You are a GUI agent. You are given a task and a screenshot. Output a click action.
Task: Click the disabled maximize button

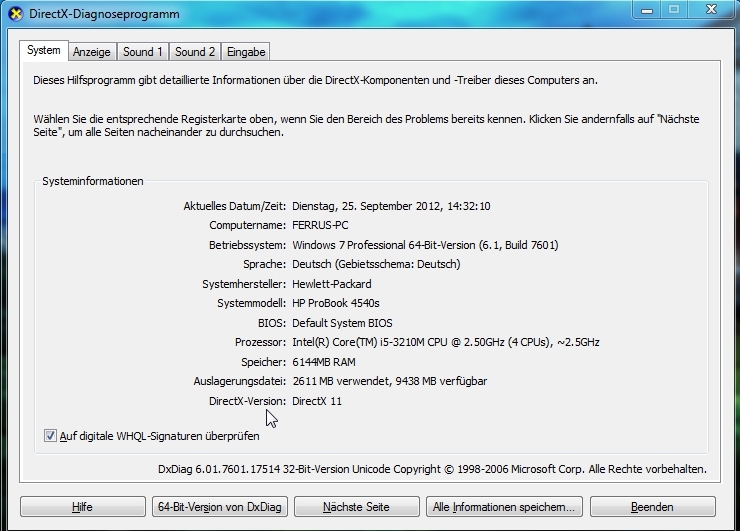click(x=674, y=9)
